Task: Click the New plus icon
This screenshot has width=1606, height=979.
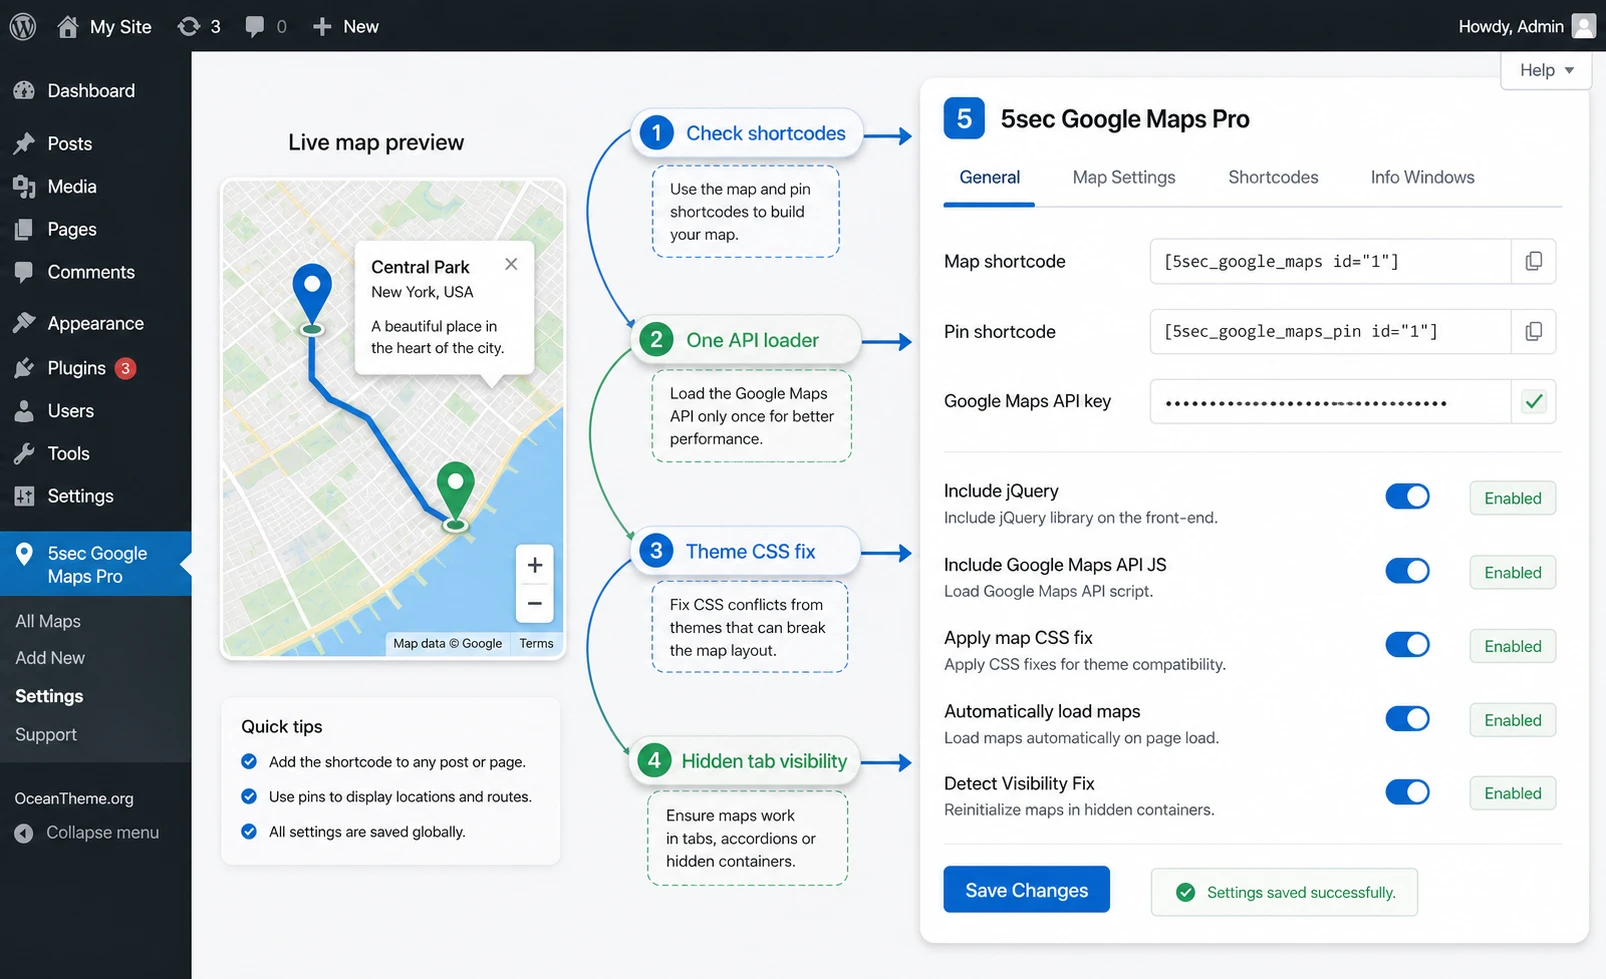Action: click(x=321, y=26)
